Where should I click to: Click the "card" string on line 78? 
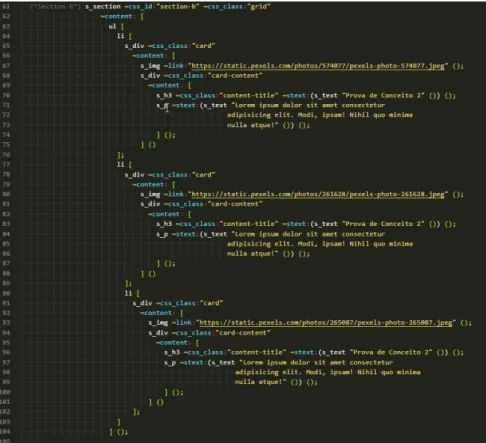coord(204,174)
